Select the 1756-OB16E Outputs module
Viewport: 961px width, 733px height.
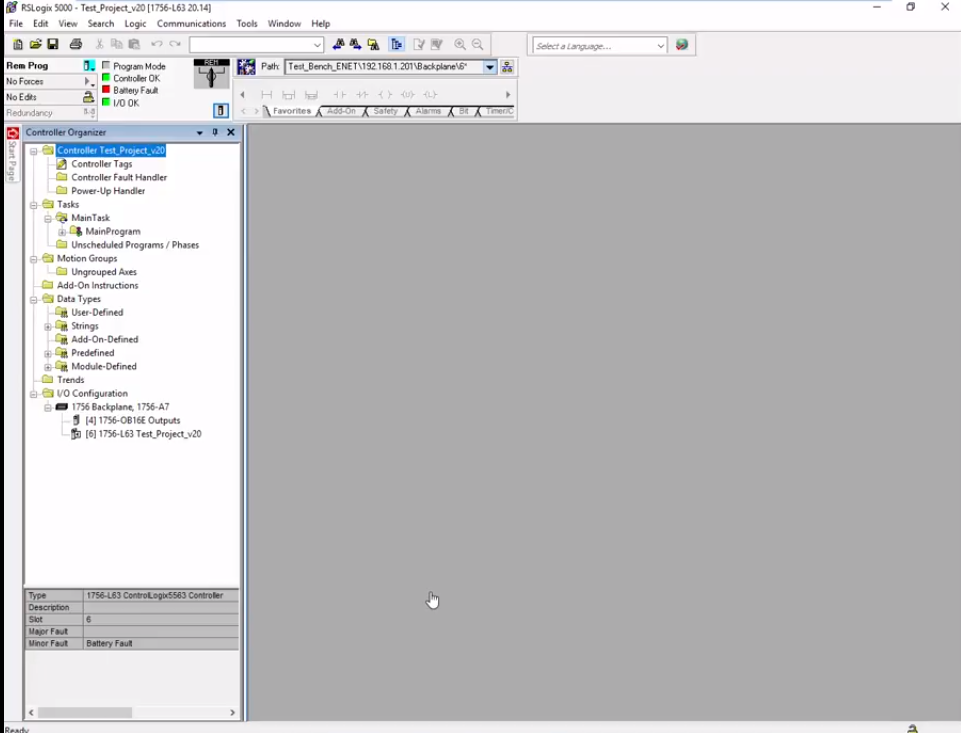pyautogui.click(x=139, y=421)
